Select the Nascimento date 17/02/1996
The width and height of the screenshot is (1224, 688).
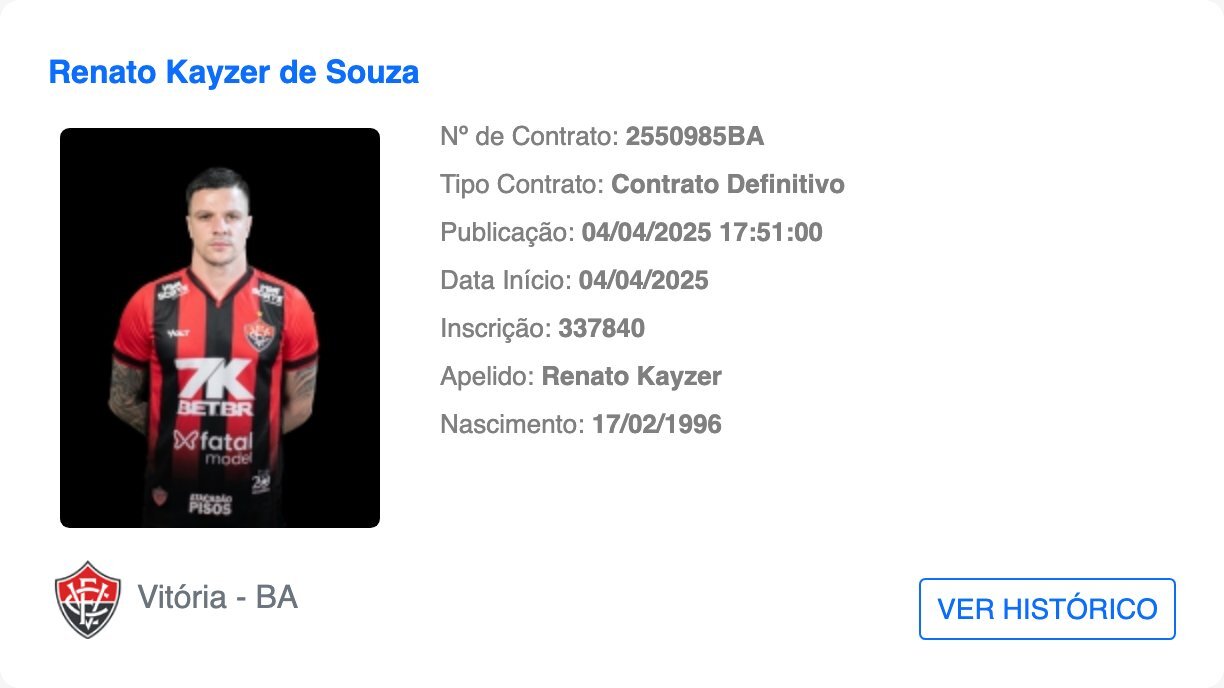click(x=657, y=425)
